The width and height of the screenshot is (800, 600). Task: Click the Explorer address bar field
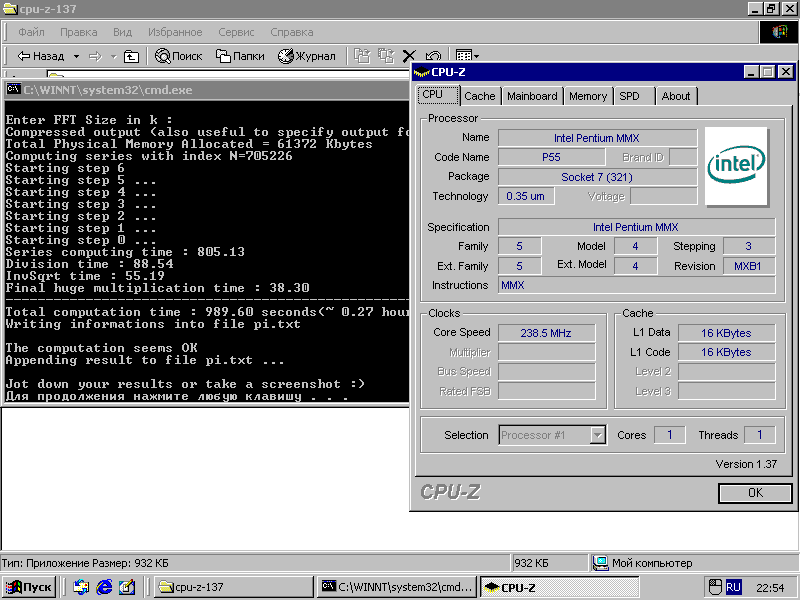[230, 74]
